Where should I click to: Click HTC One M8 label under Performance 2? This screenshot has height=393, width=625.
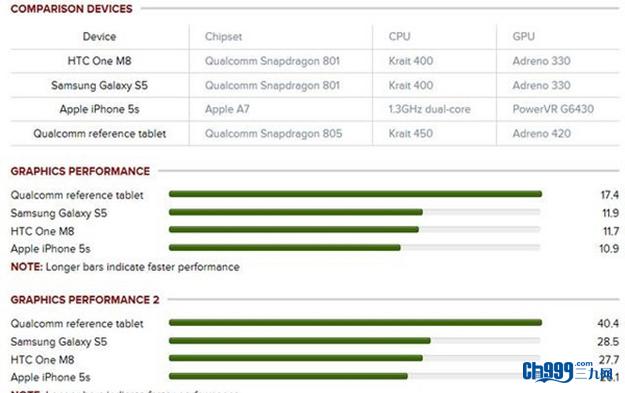42,360
